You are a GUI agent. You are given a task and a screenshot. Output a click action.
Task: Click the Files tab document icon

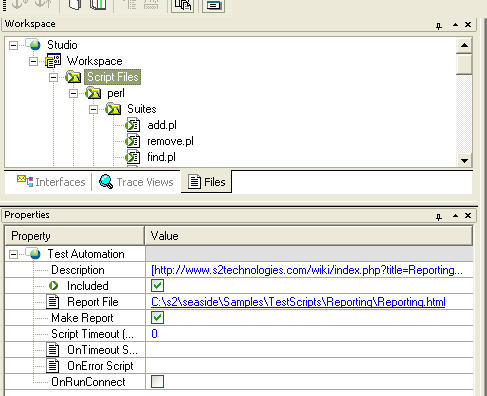tap(194, 182)
